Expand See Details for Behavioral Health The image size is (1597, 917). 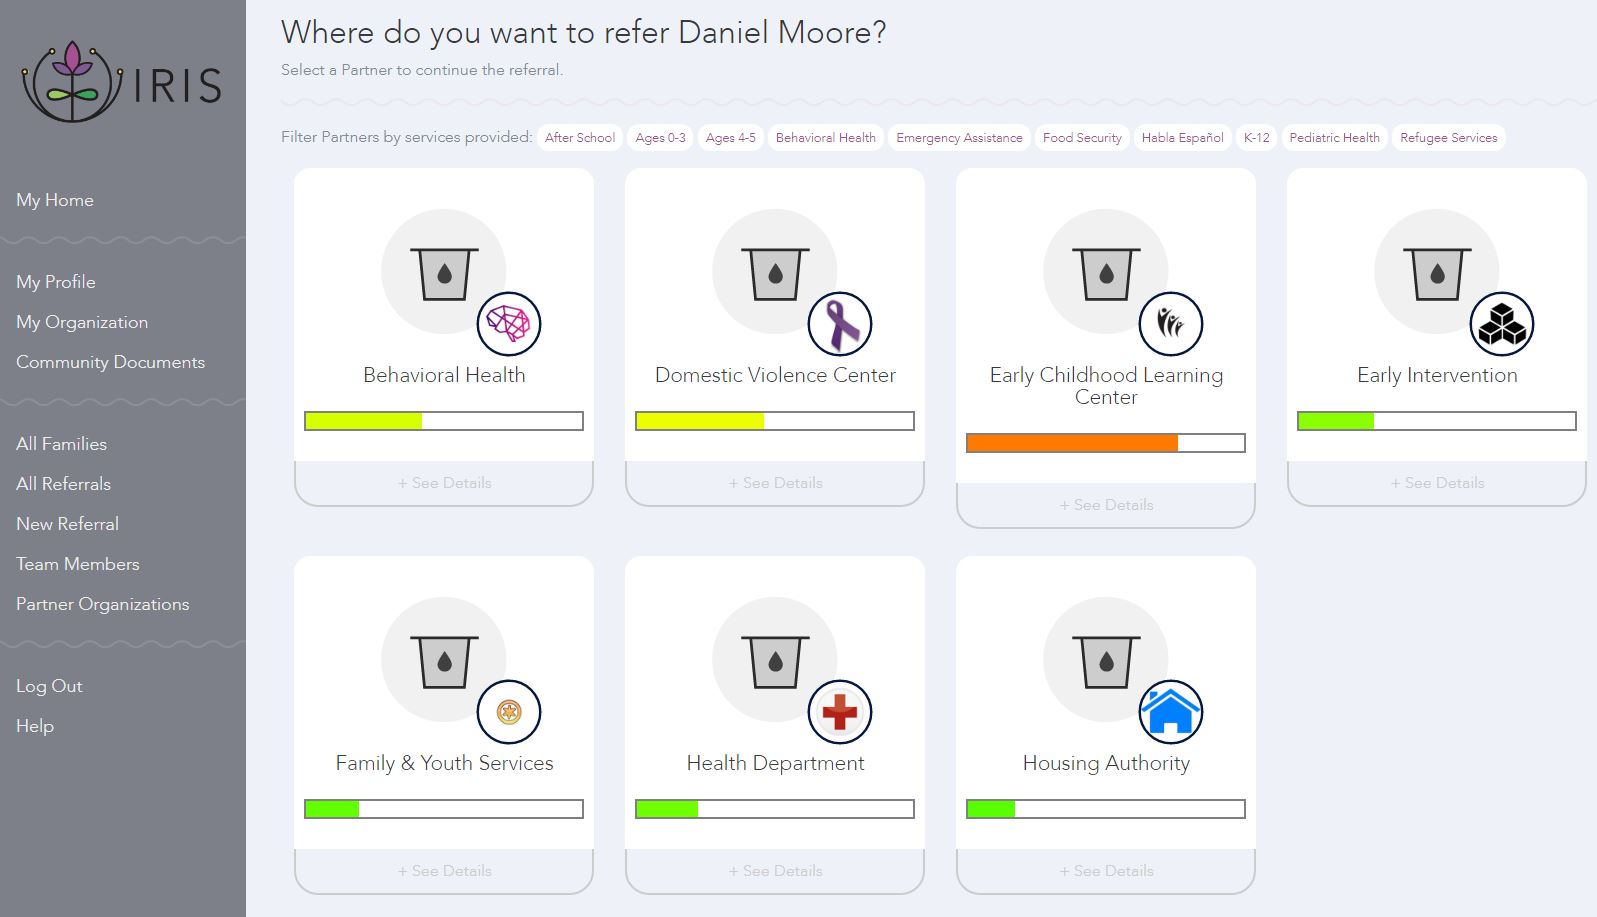(444, 483)
